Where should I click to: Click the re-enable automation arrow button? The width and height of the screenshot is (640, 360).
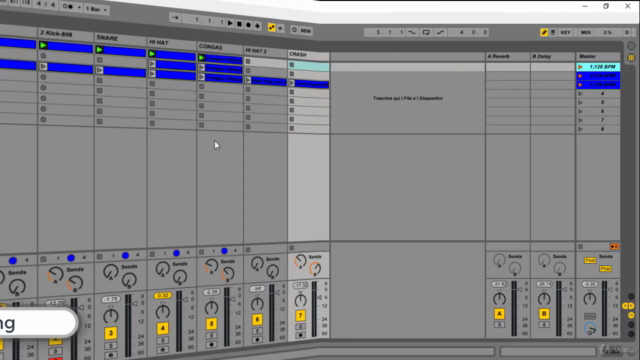click(280, 28)
